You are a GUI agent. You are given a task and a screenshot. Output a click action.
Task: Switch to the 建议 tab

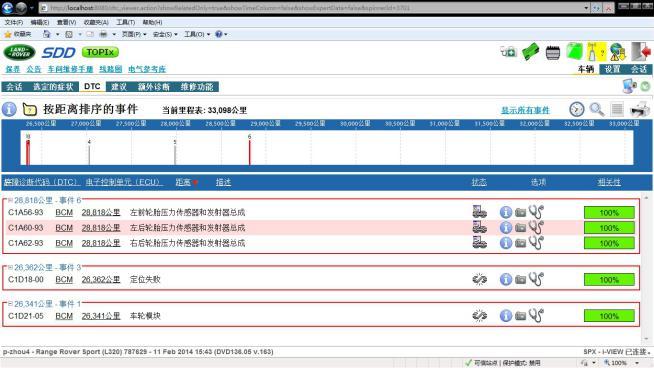pyautogui.click(x=119, y=87)
